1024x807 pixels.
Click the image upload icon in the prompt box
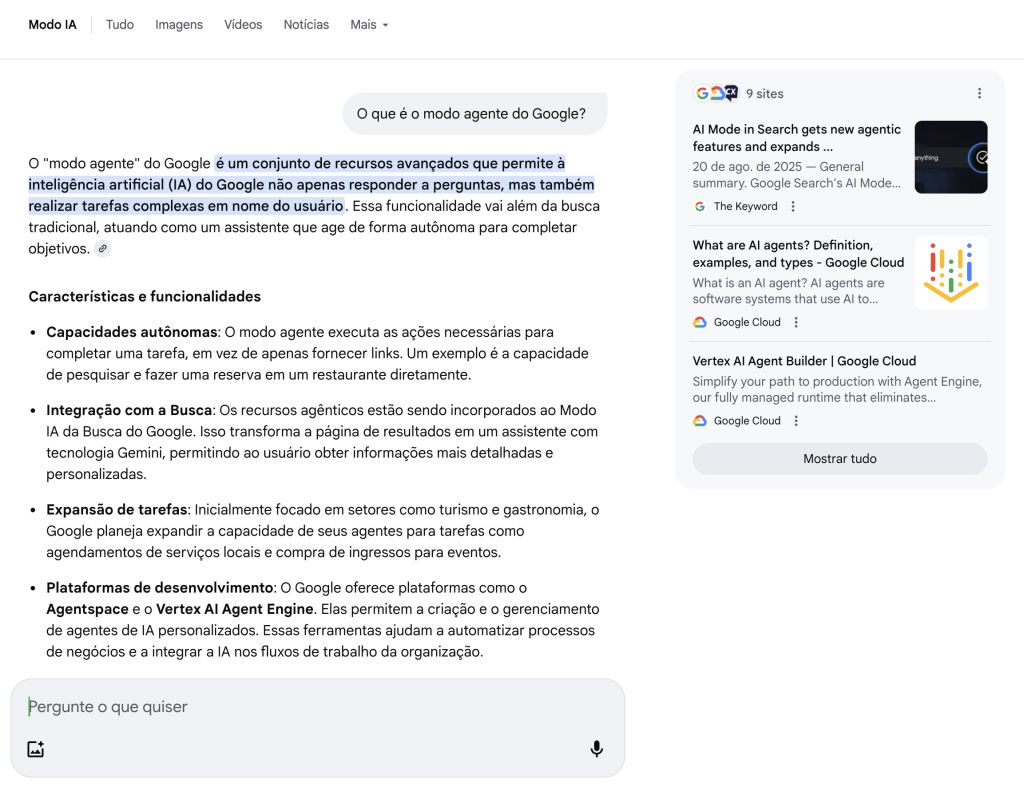(36, 749)
